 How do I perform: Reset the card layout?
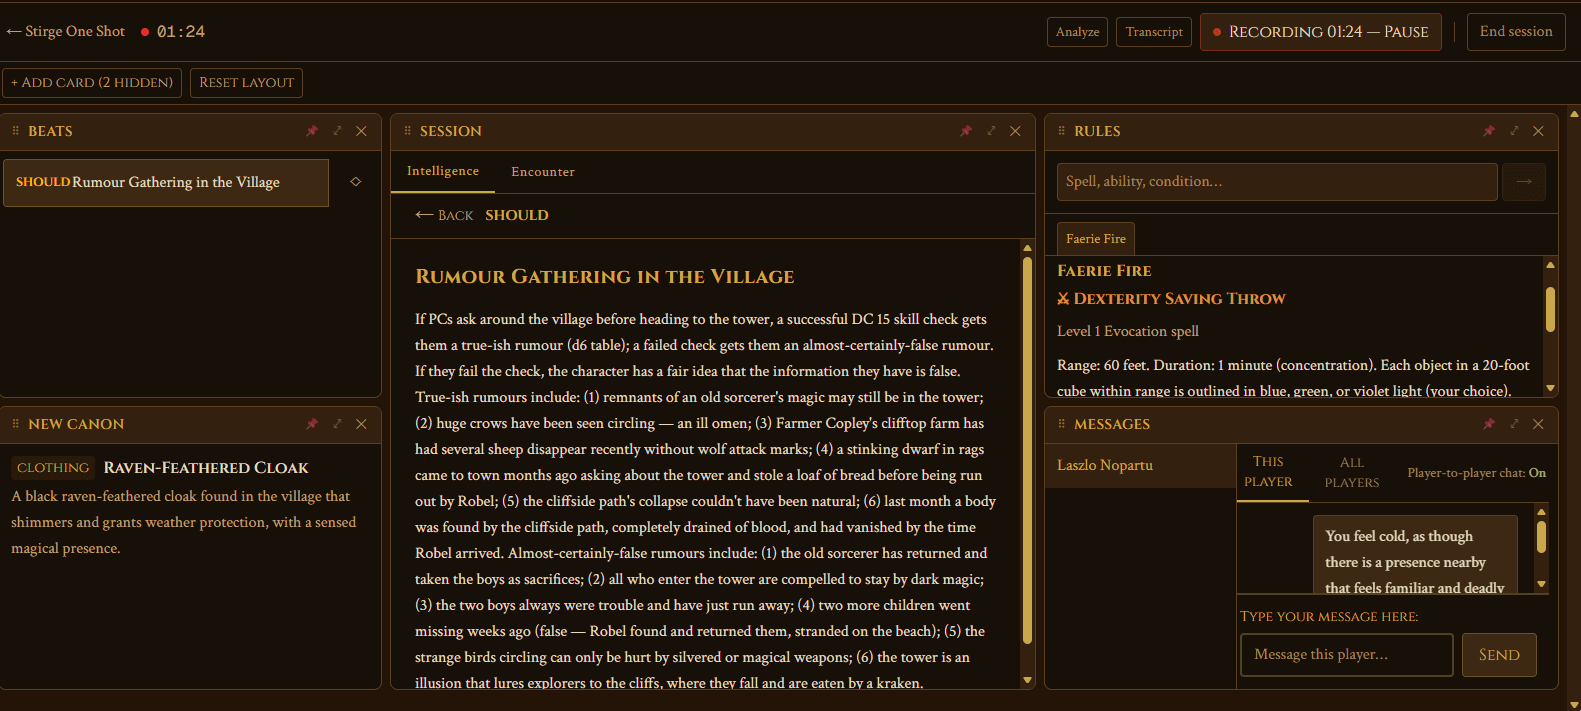pos(246,83)
